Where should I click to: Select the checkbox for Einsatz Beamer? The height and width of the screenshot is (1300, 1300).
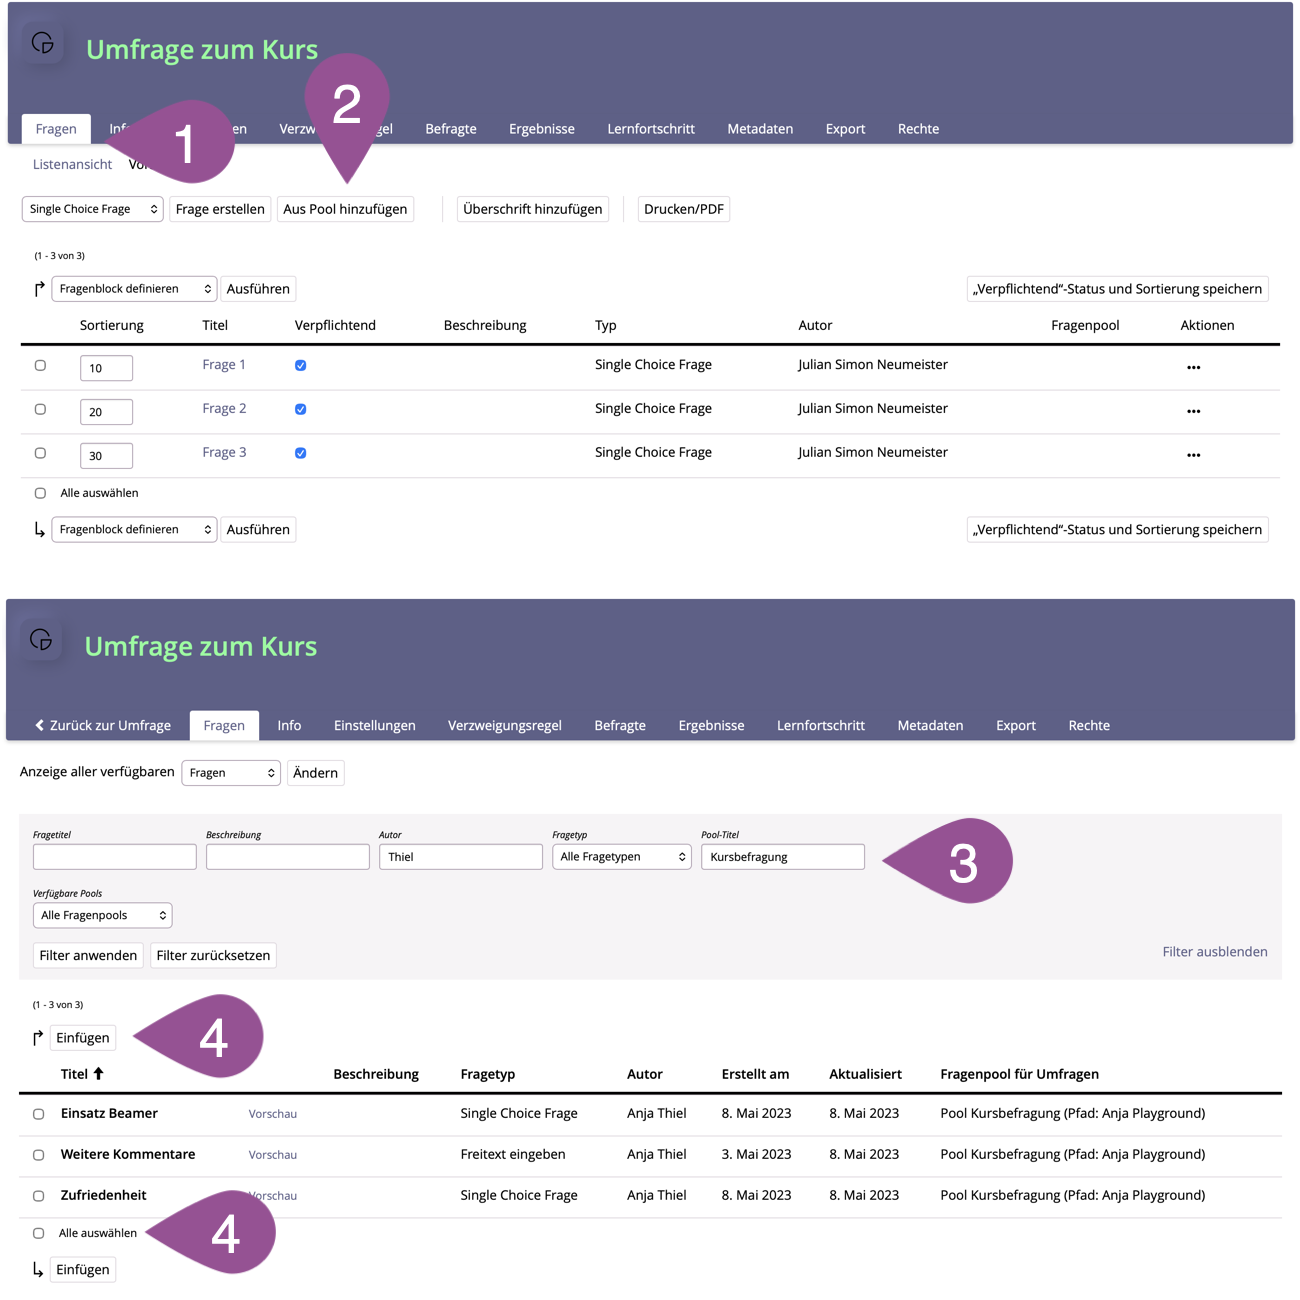click(x=39, y=1114)
